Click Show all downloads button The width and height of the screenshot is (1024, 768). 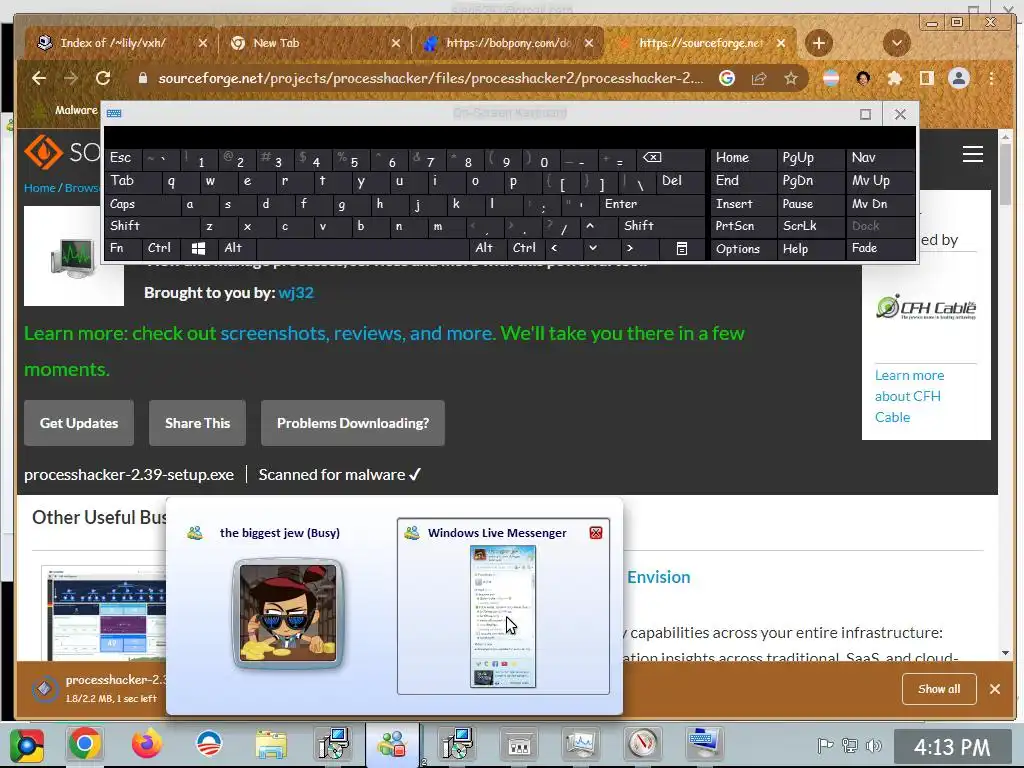click(939, 689)
